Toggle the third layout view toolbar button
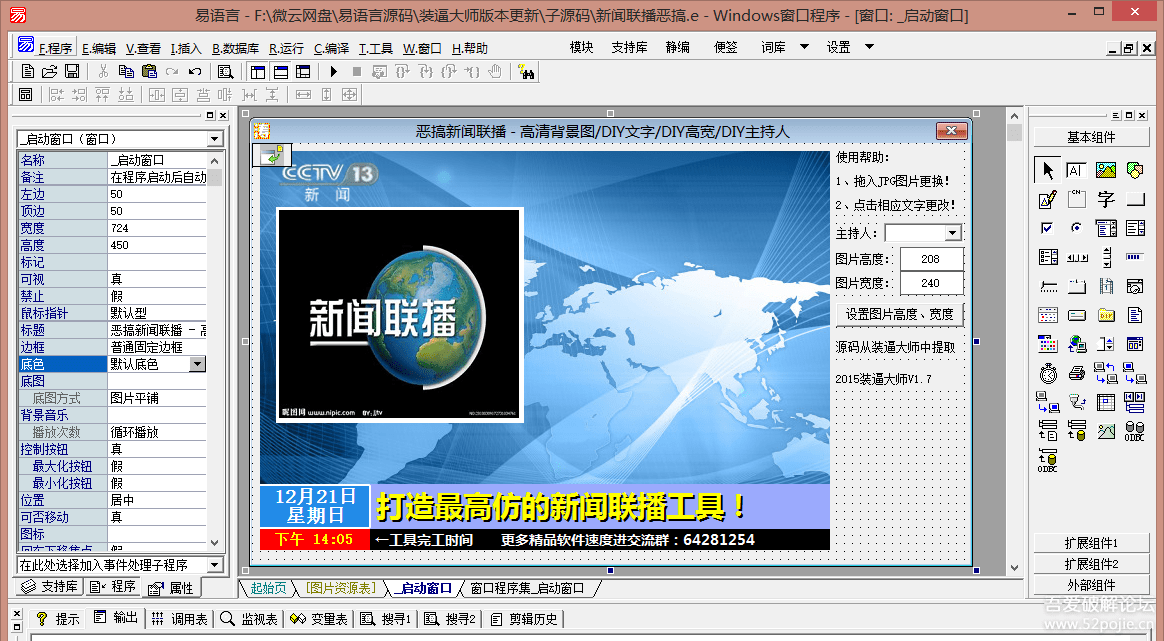 click(303, 72)
